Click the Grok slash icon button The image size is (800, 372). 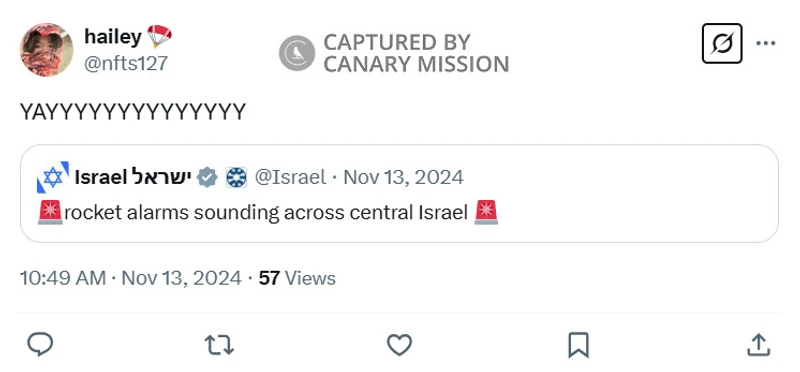coord(722,43)
